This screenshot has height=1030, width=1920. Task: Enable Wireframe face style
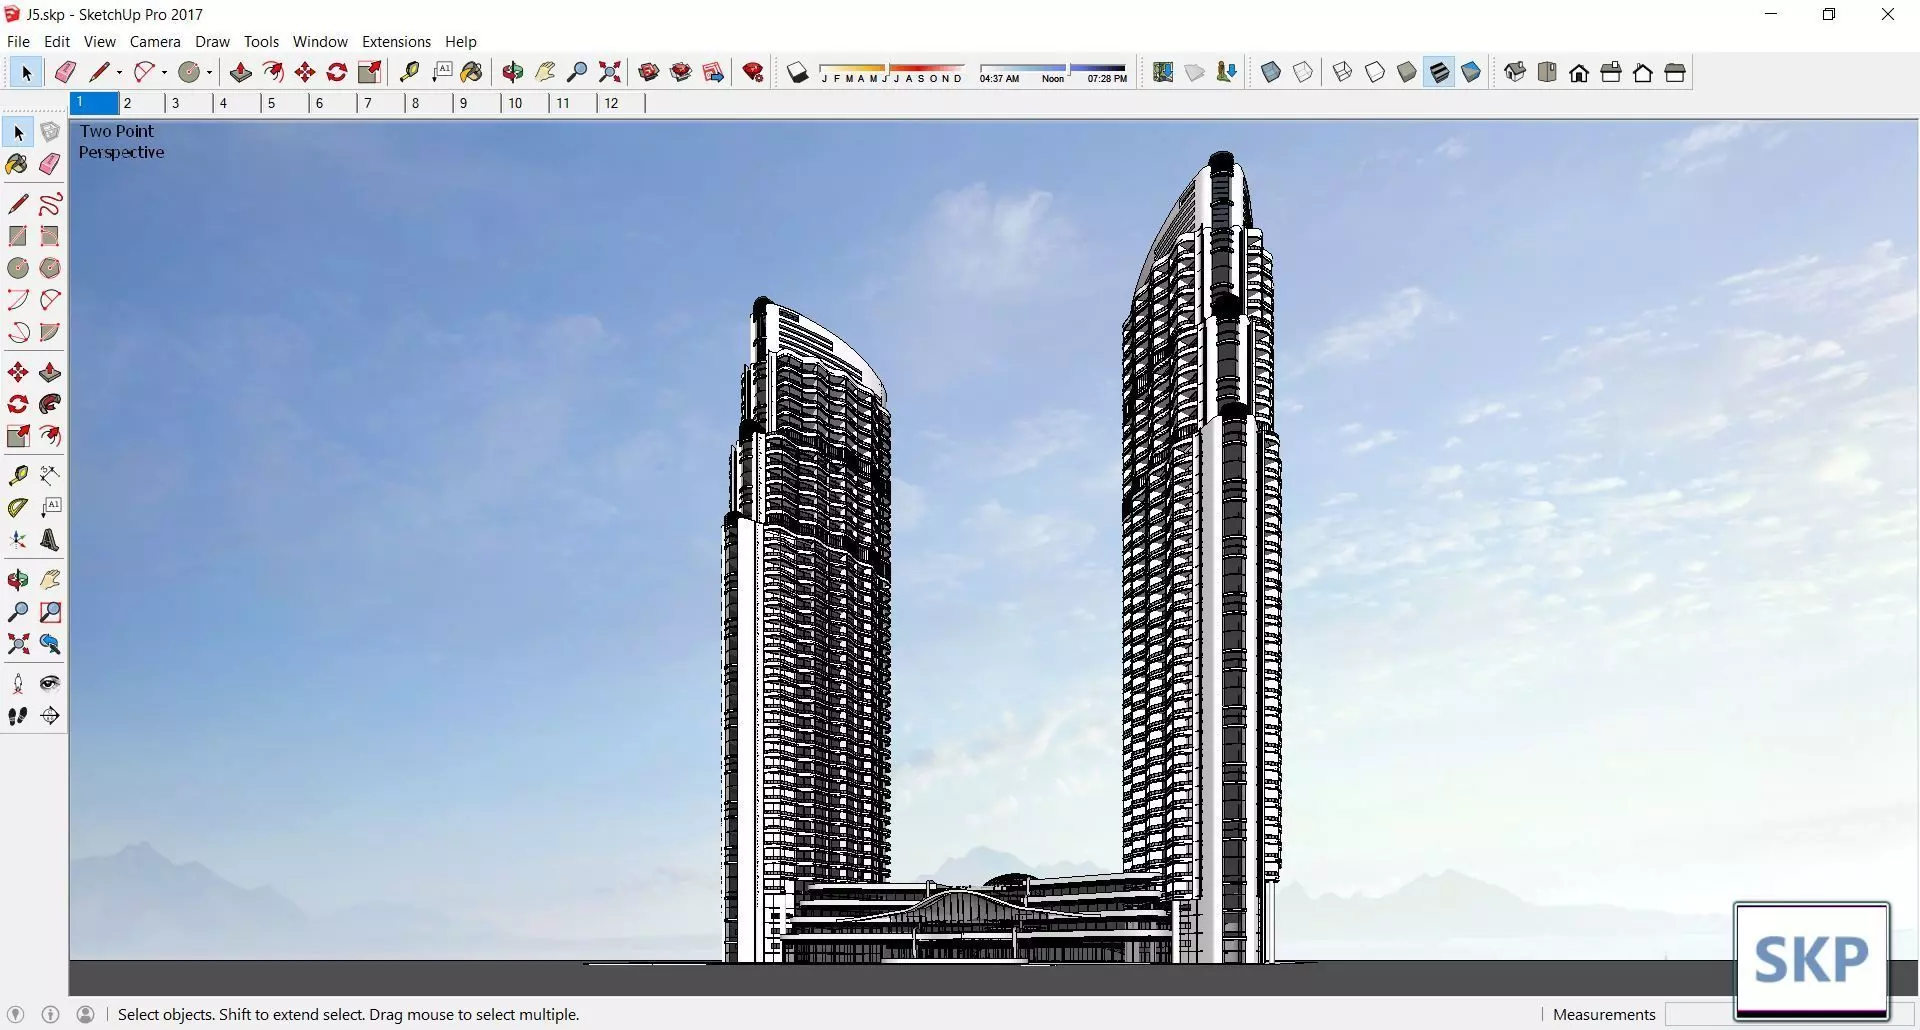[x=1343, y=72]
